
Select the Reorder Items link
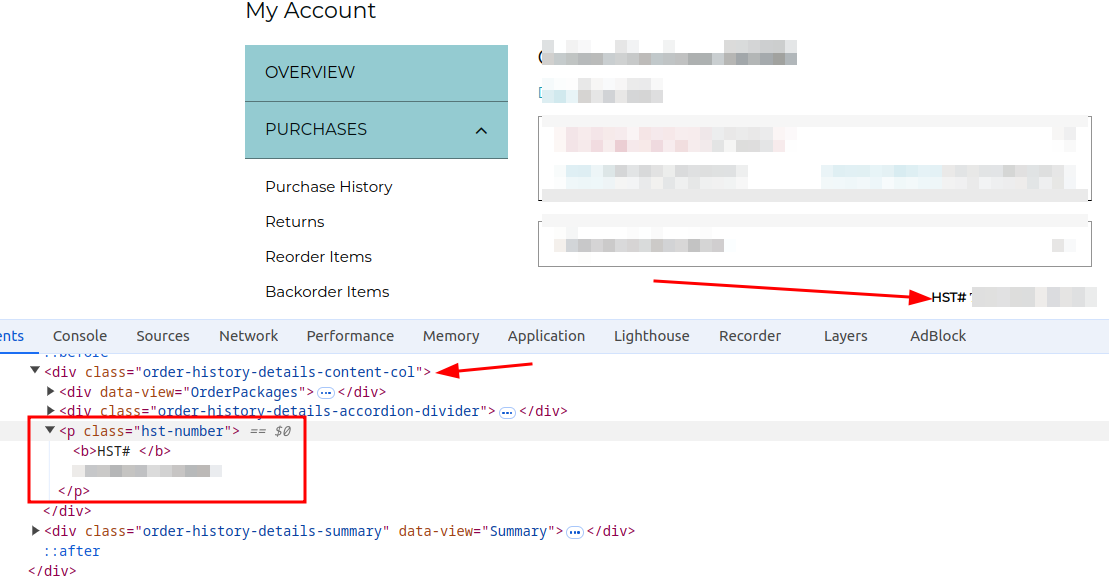click(x=318, y=257)
